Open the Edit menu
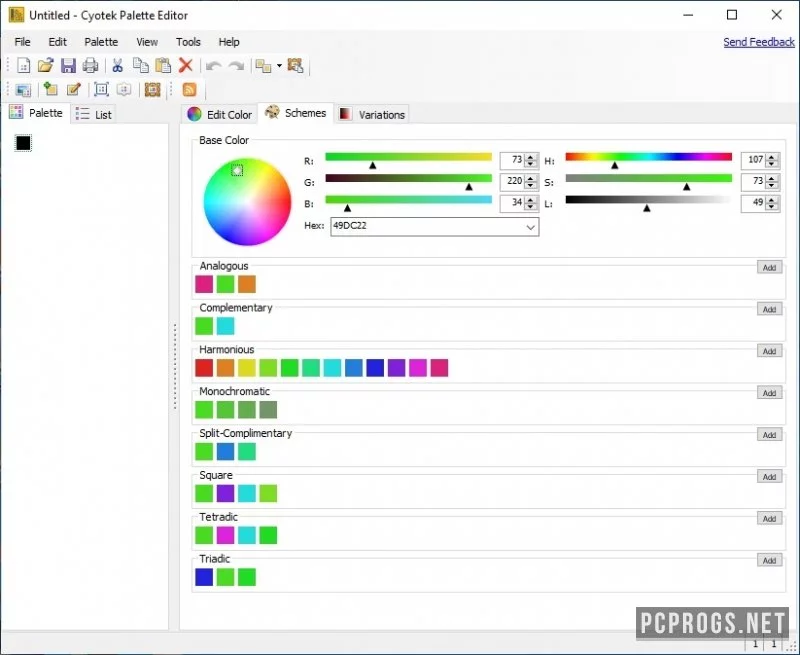The image size is (800, 655). coord(57,42)
